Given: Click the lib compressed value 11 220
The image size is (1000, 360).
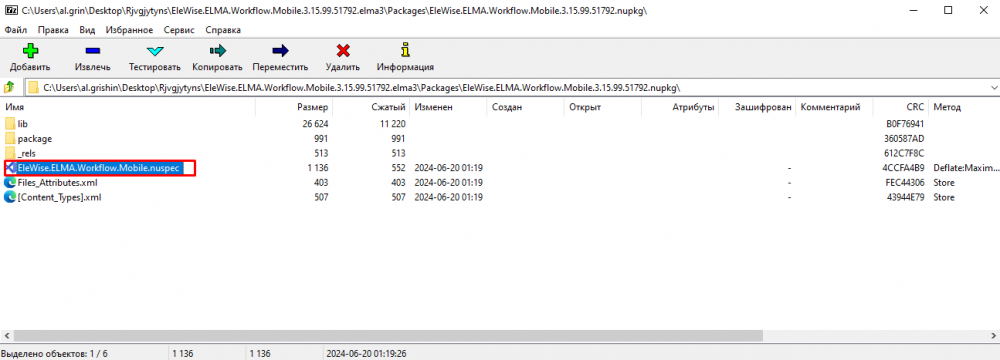Looking at the screenshot, I should pyautogui.click(x=392, y=124).
